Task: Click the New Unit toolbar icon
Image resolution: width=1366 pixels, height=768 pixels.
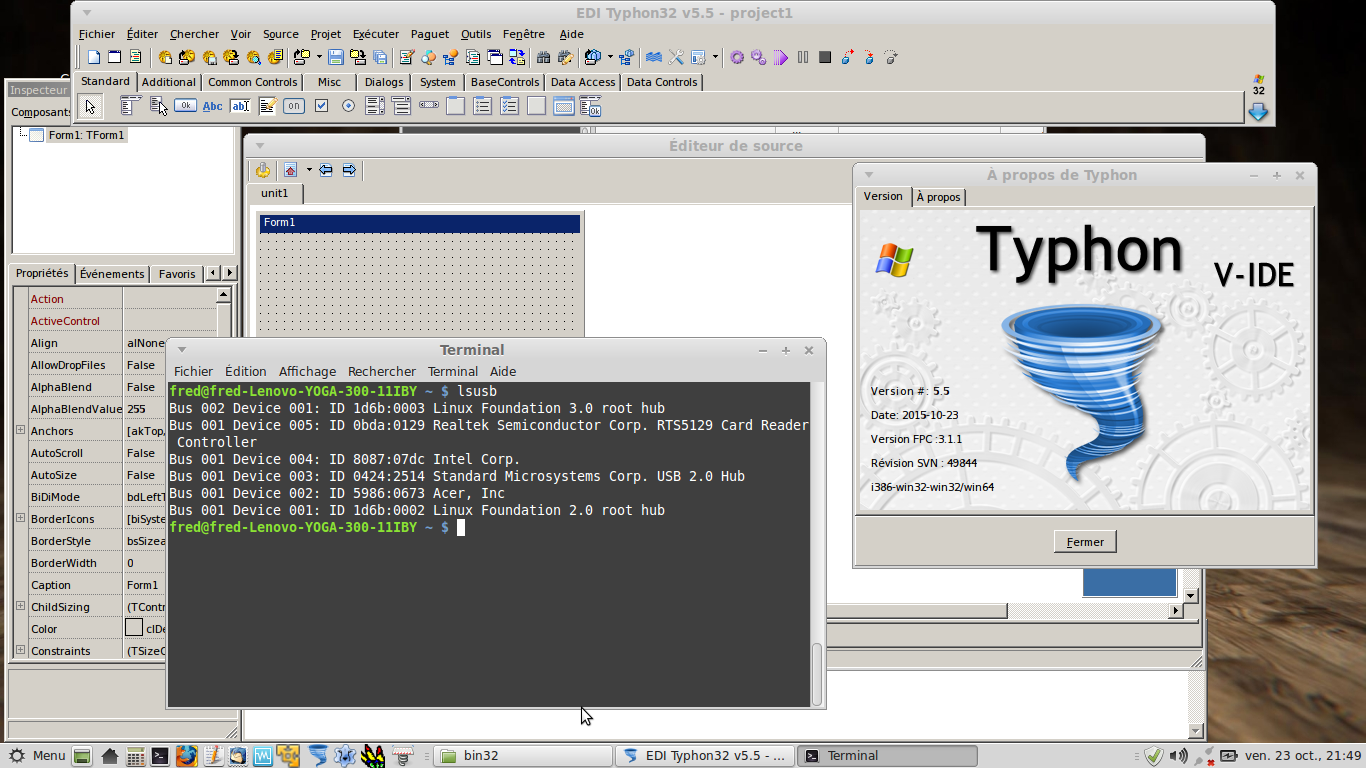Action: pos(94,57)
